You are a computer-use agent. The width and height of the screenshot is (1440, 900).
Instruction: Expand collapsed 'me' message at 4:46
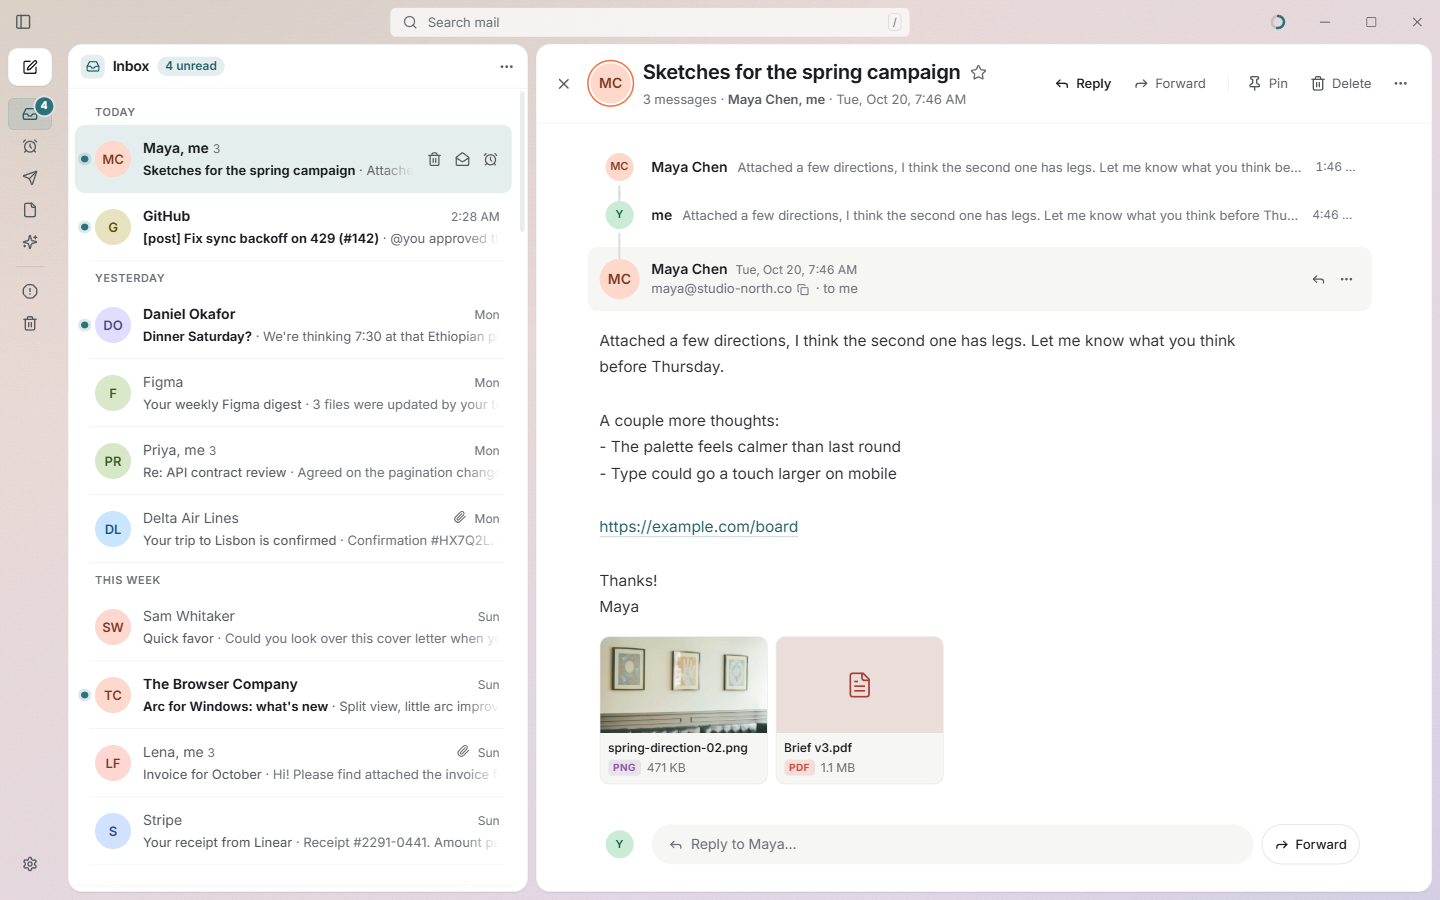coord(980,215)
